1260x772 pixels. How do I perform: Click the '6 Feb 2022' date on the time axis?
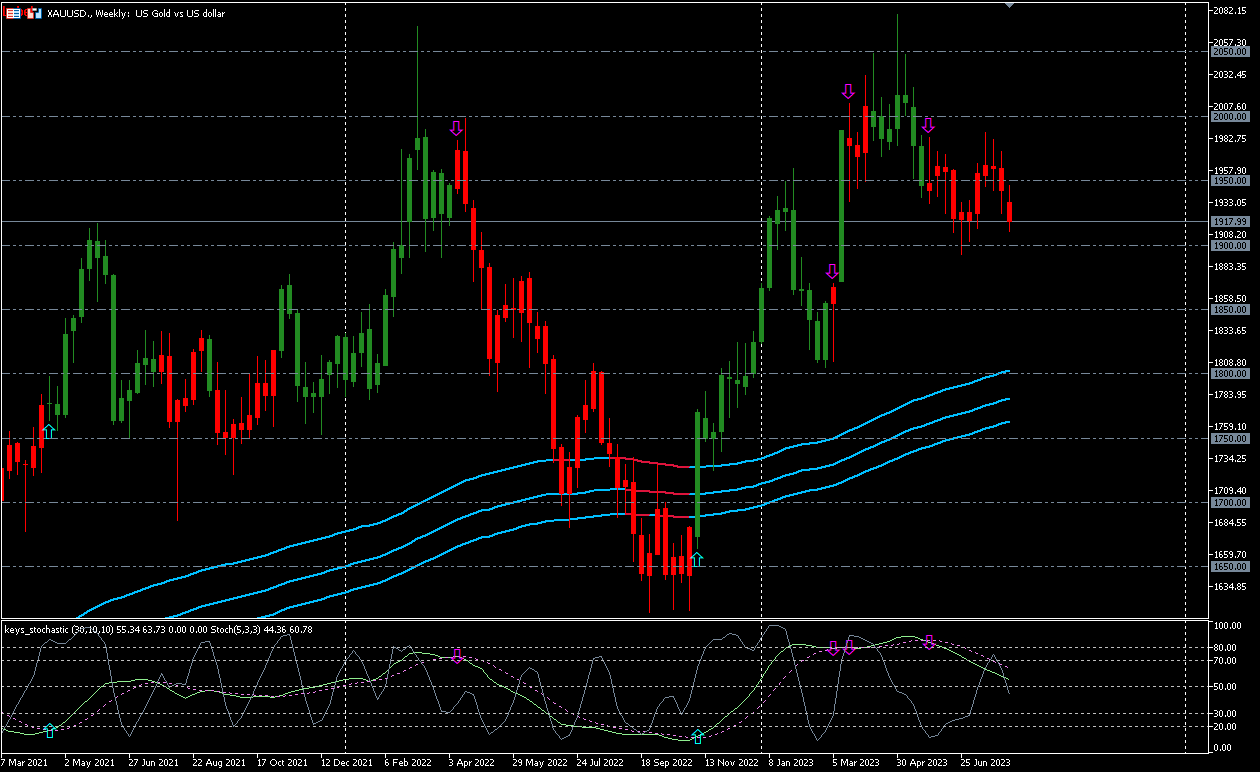pos(409,763)
